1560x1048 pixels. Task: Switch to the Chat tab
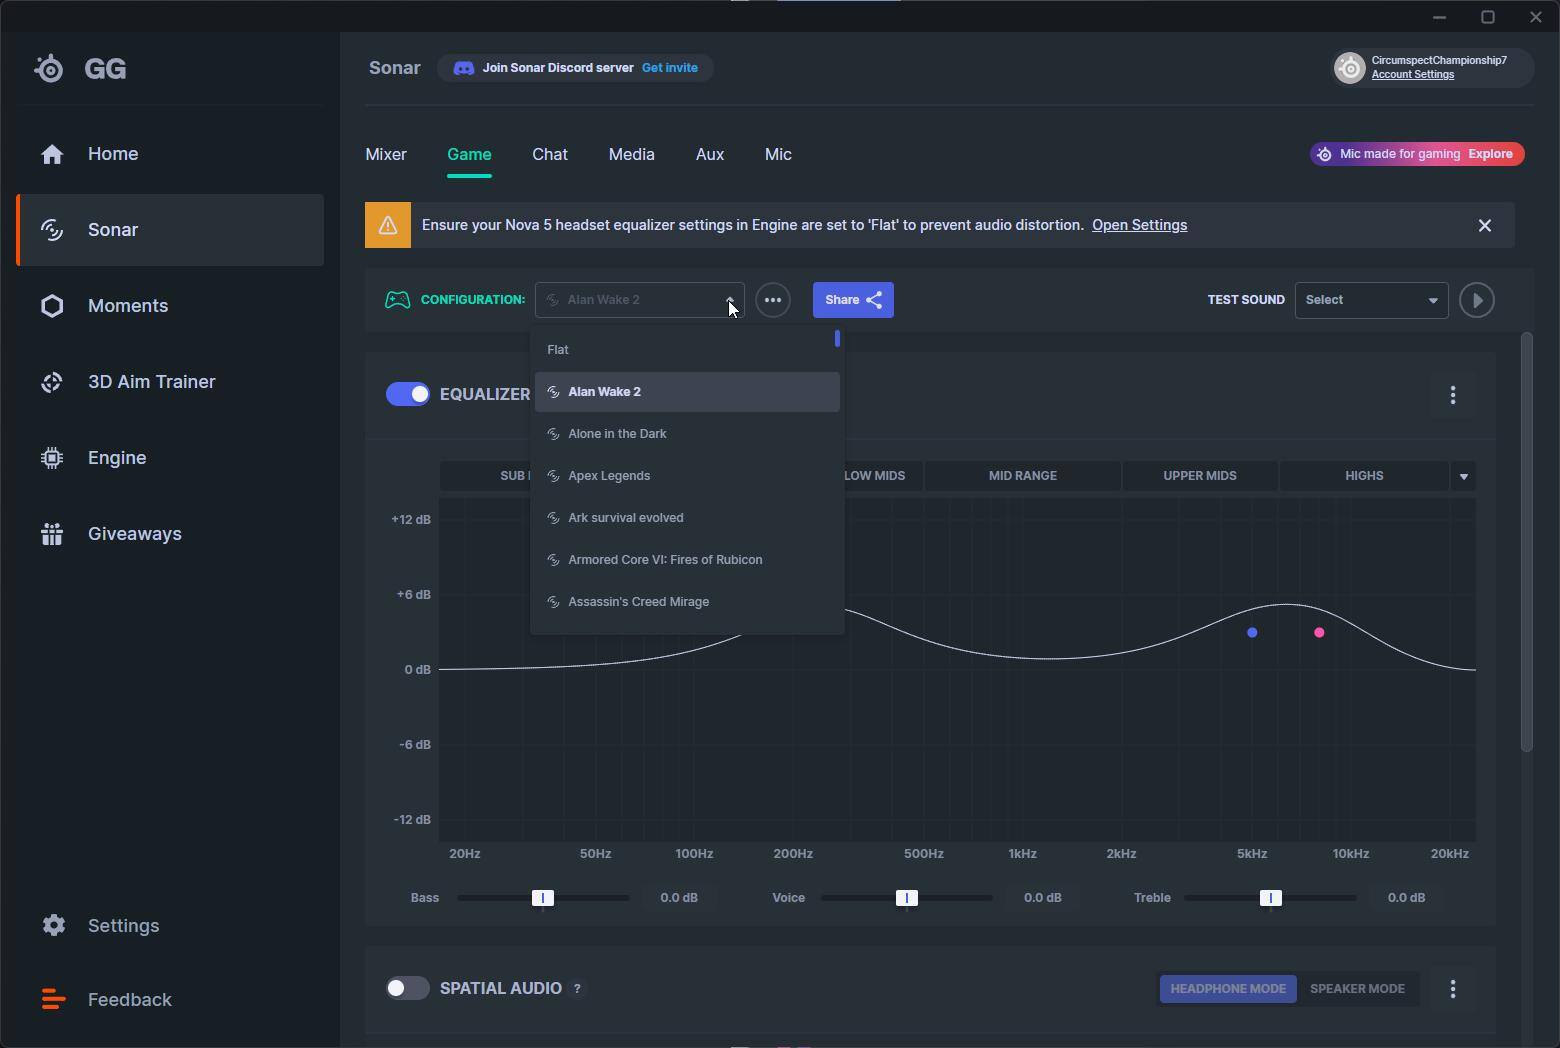coord(550,155)
